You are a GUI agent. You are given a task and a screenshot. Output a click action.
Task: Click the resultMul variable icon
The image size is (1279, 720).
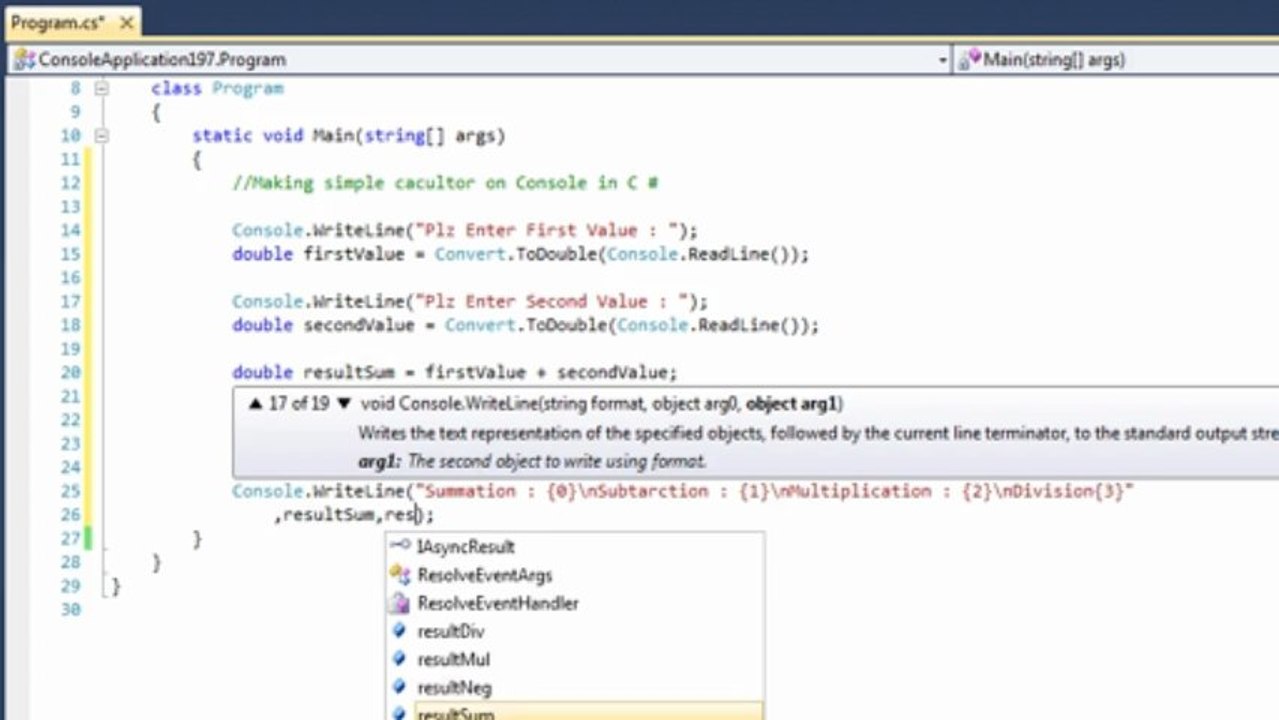[x=400, y=659]
